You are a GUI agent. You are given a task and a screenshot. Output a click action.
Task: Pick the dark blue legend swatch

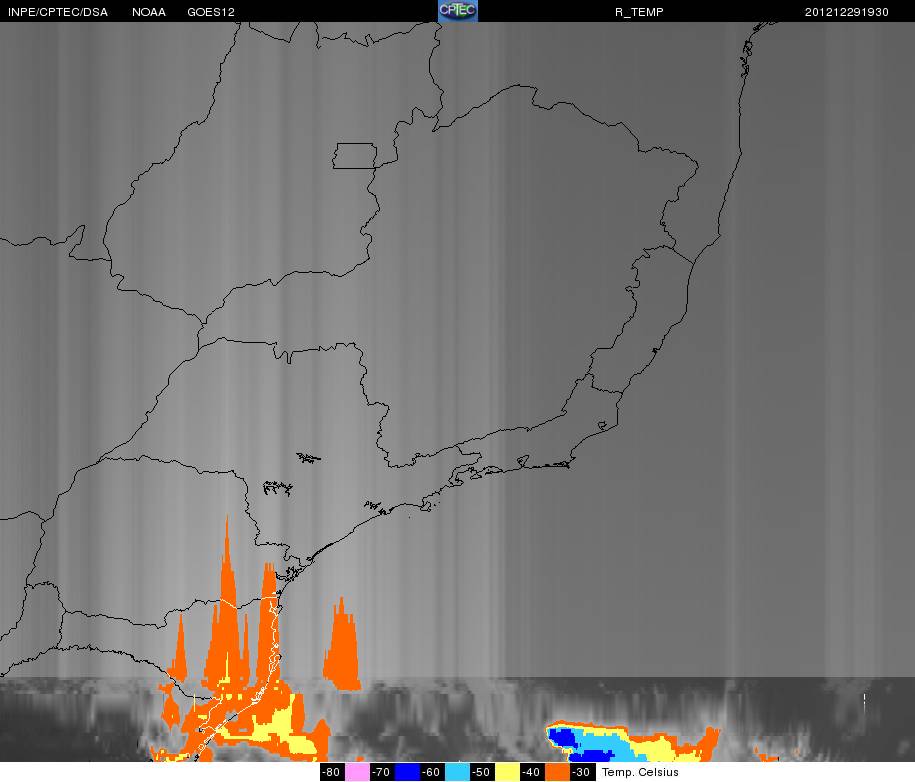coord(407,772)
